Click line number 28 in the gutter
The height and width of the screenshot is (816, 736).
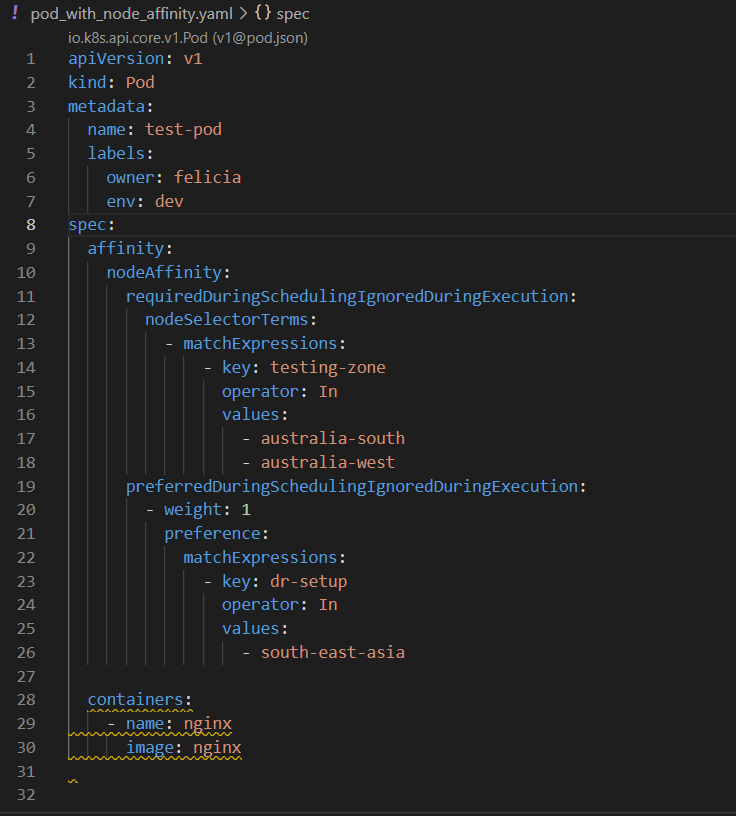[x=26, y=700]
